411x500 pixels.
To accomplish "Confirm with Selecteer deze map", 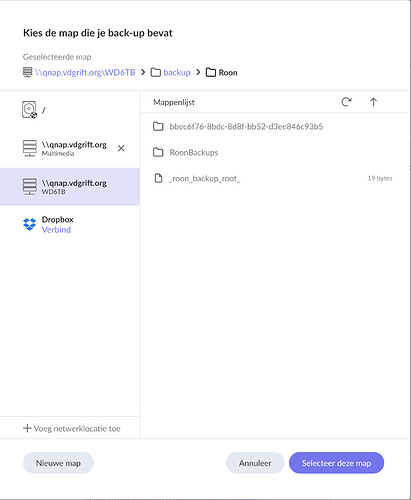I will click(336, 463).
